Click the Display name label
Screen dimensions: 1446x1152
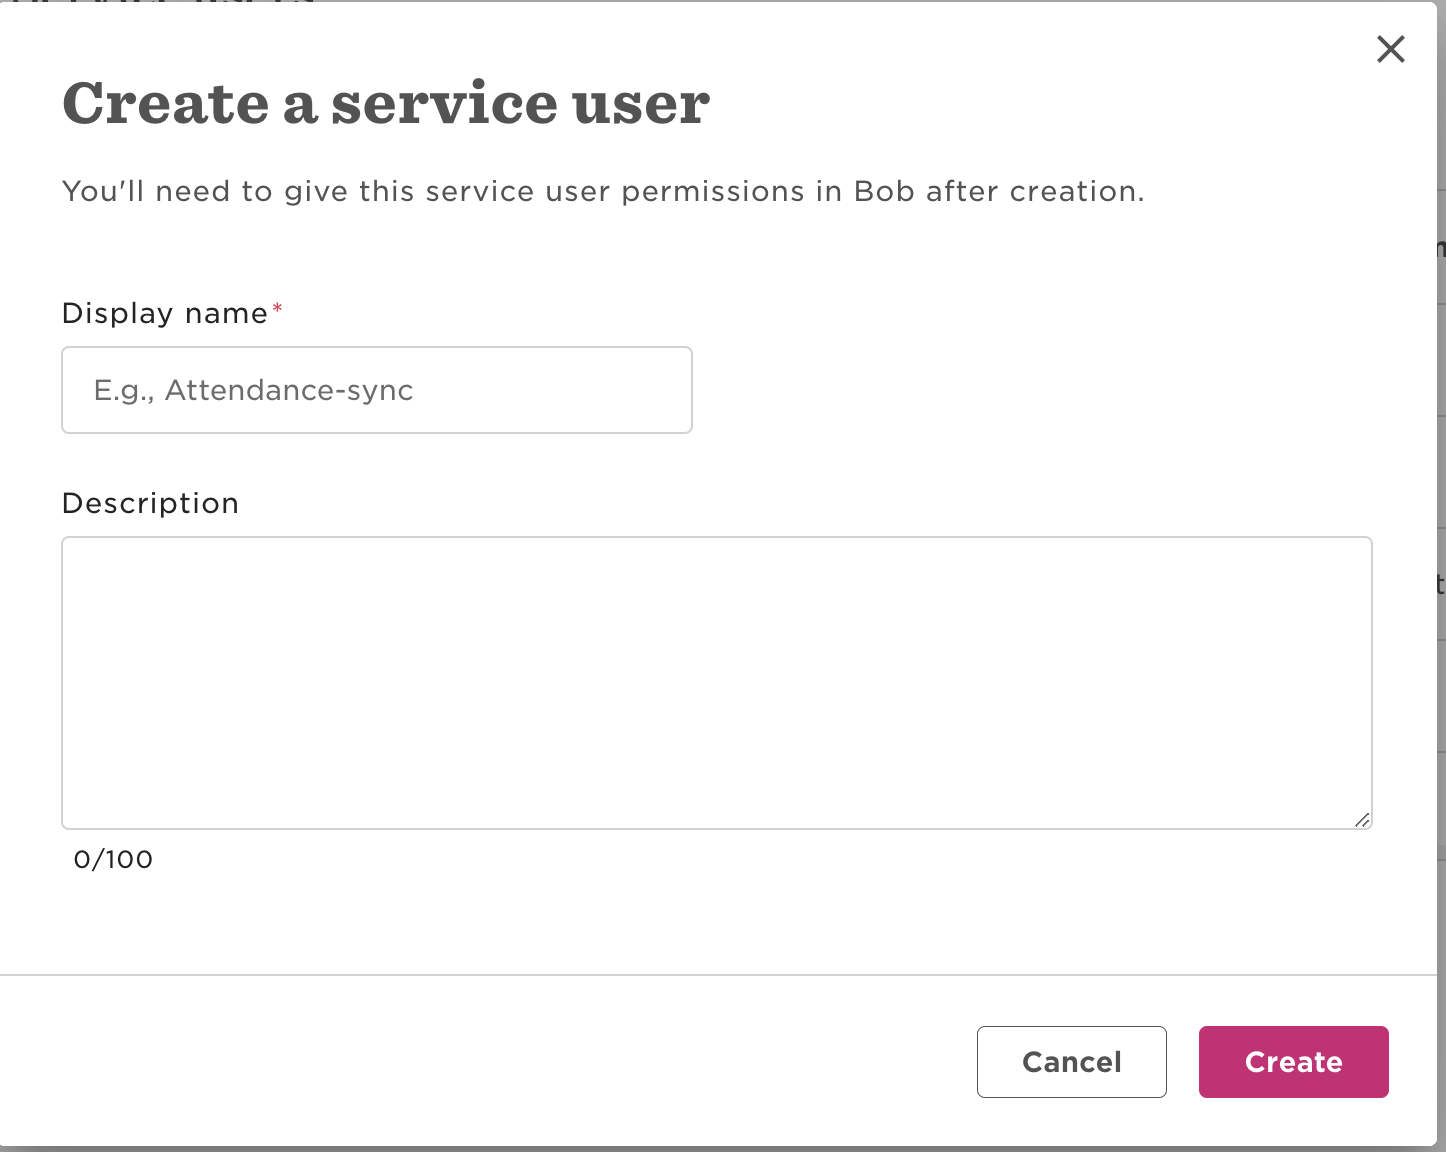coord(165,314)
